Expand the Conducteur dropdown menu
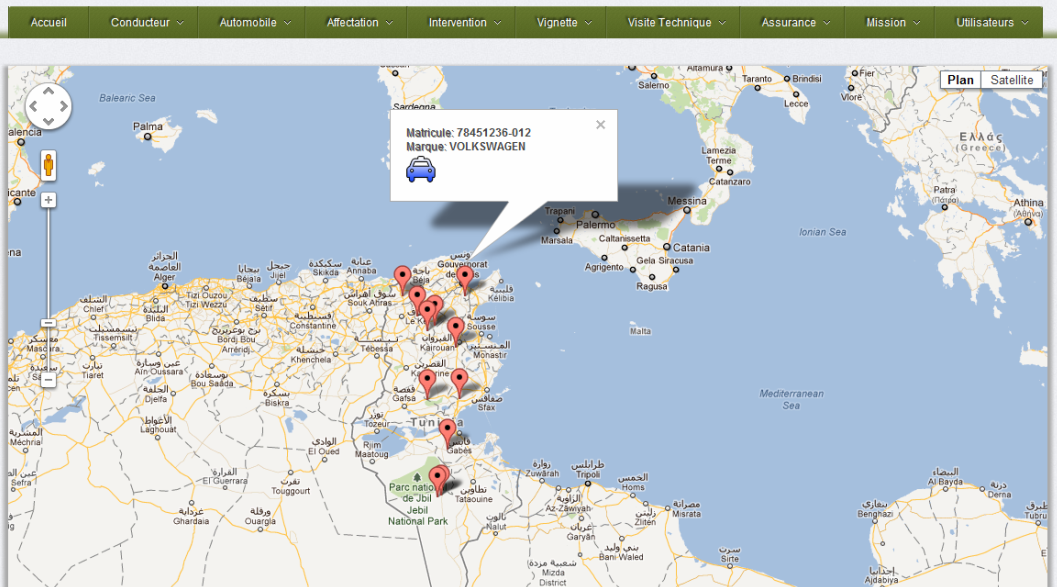Viewport: 1057px width, 587px height. pyautogui.click(x=146, y=22)
